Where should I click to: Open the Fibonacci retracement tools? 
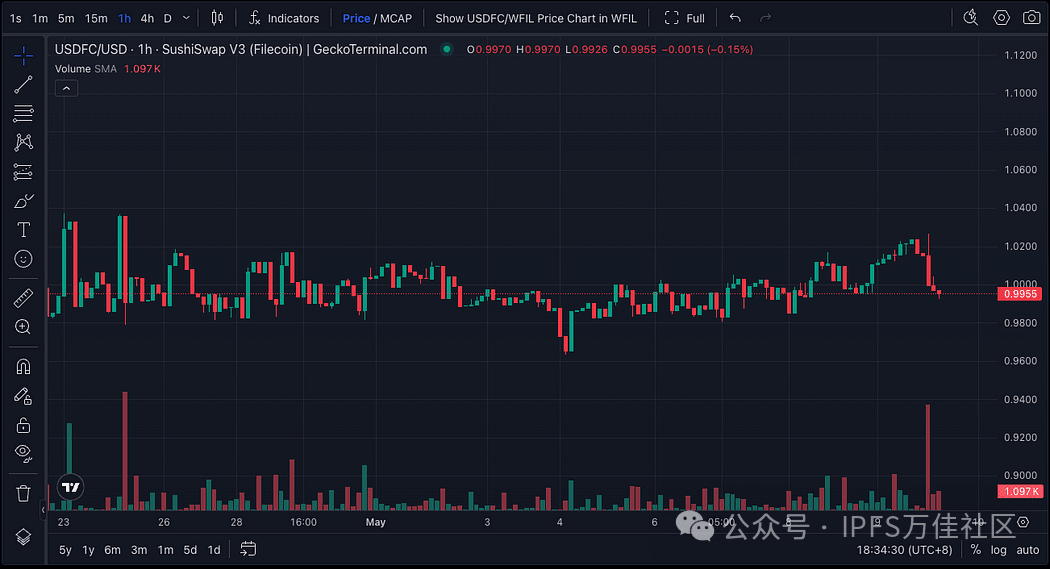coord(23,113)
